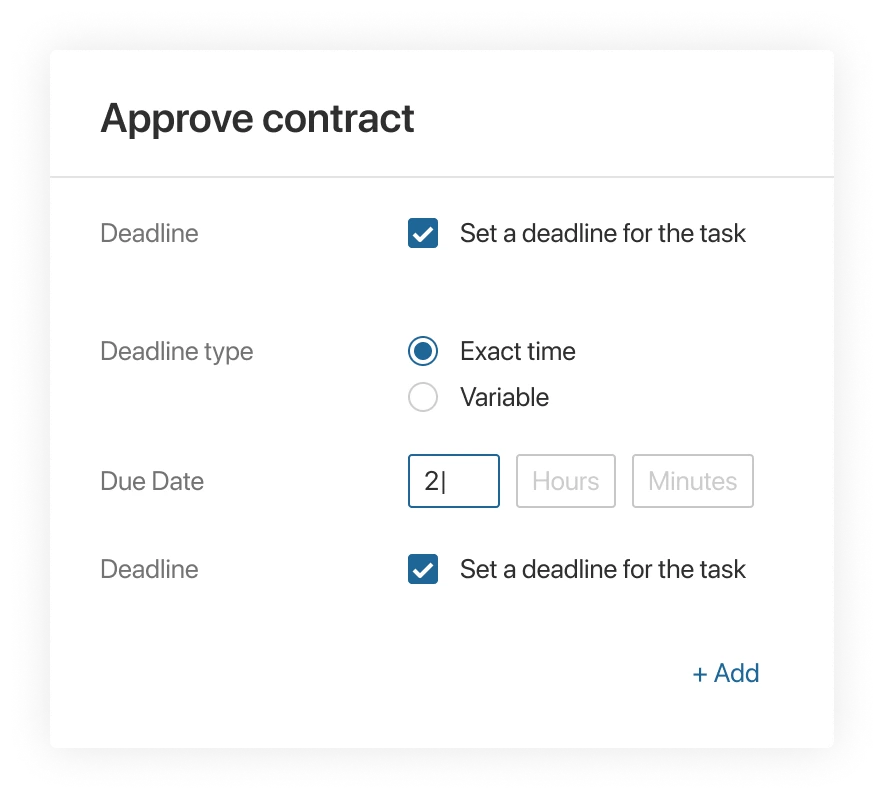The height and width of the screenshot is (796, 882).
Task: Click the Approve contract title
Action: tap(256, 117)
